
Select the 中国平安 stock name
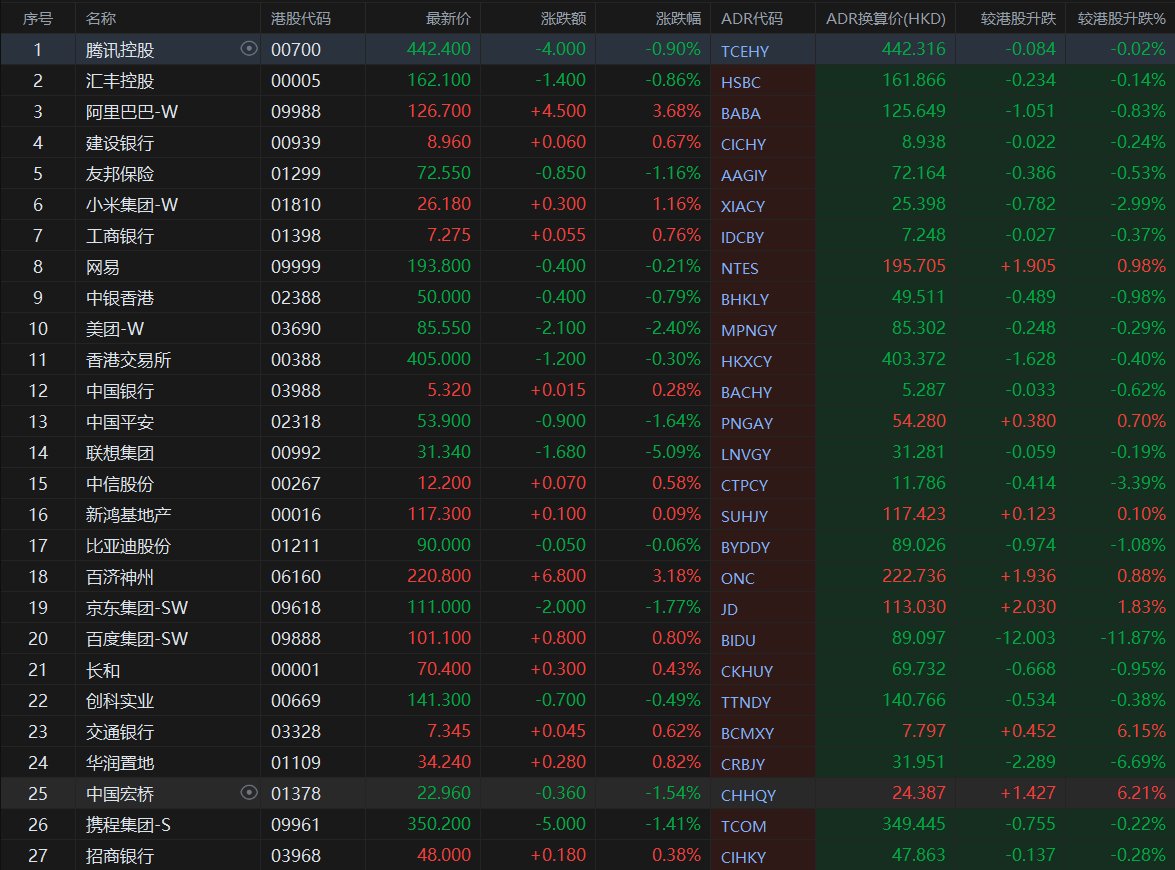click(120, 423)
